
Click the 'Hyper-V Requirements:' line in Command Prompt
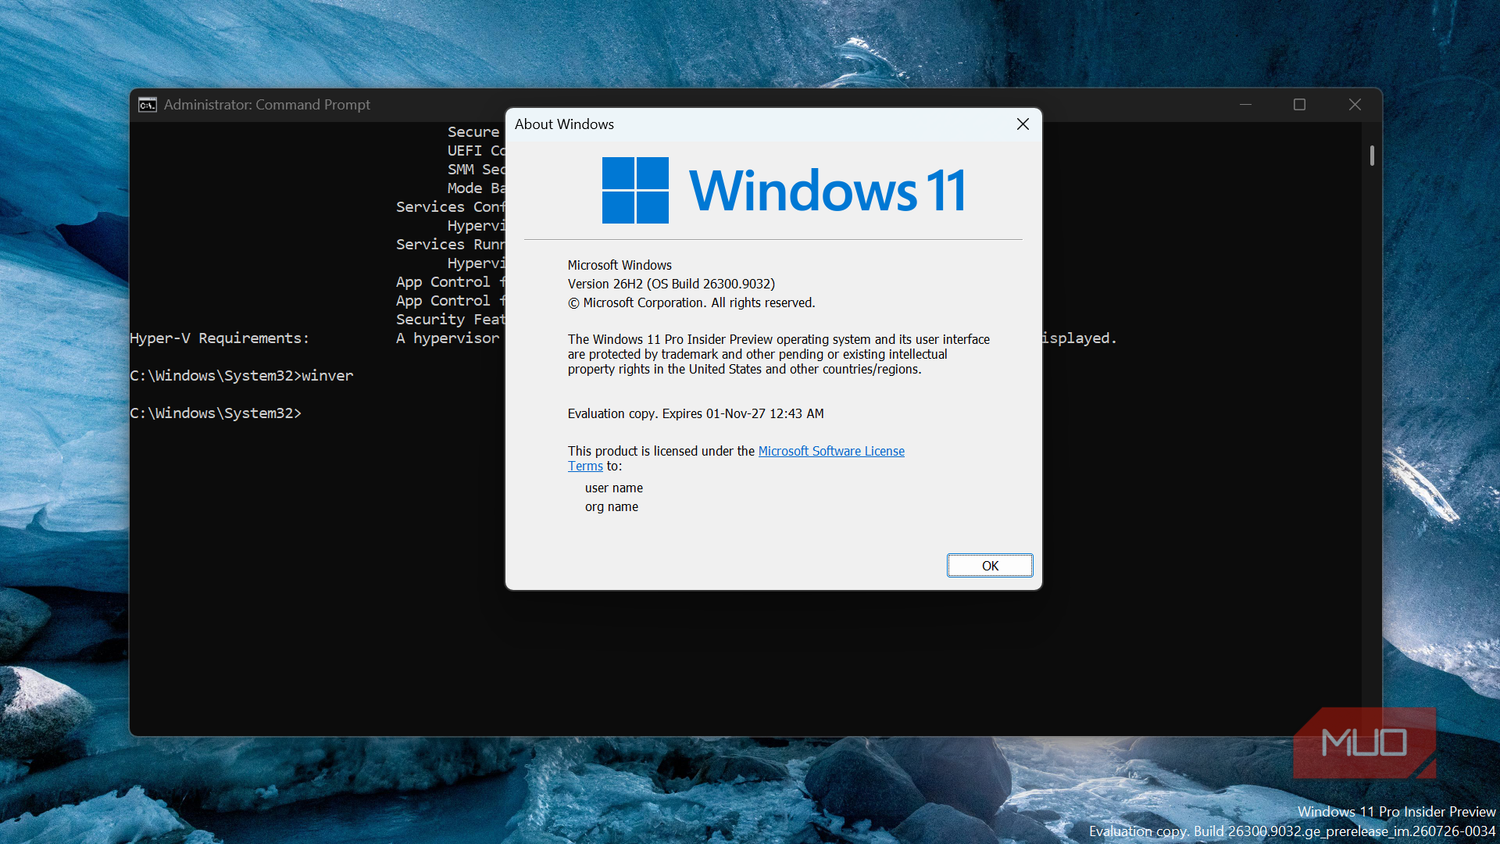coord(220,338)
